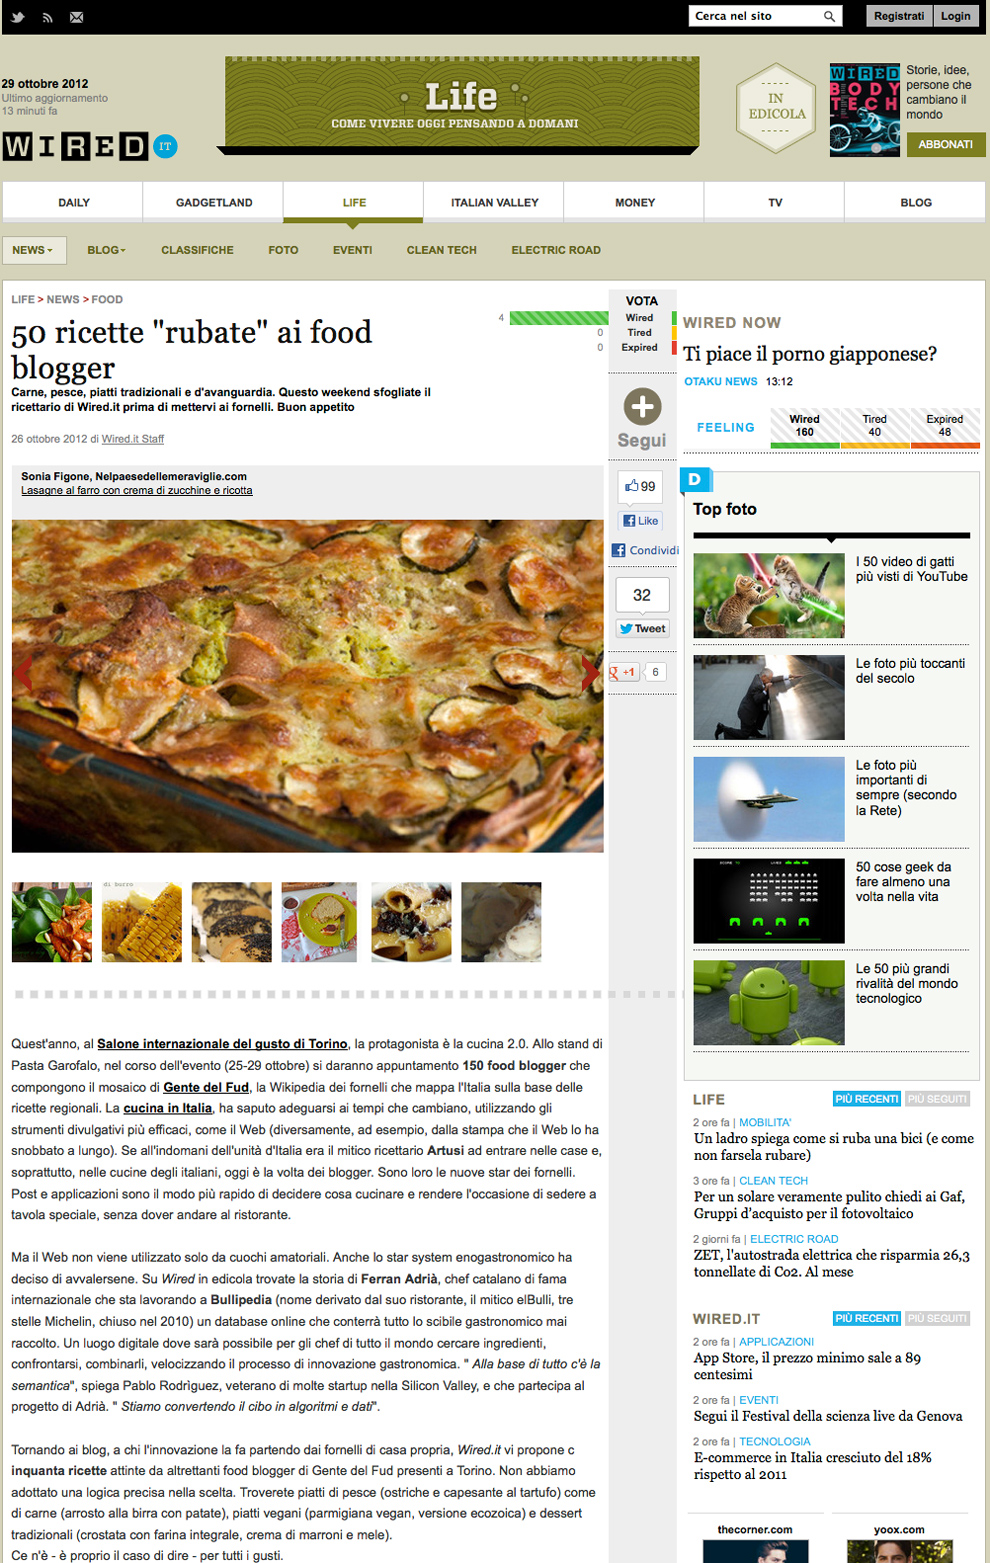Open the ITALIAN VALLEY tab
This screenshot has height=1563, width=990.
tap(494, 202)
